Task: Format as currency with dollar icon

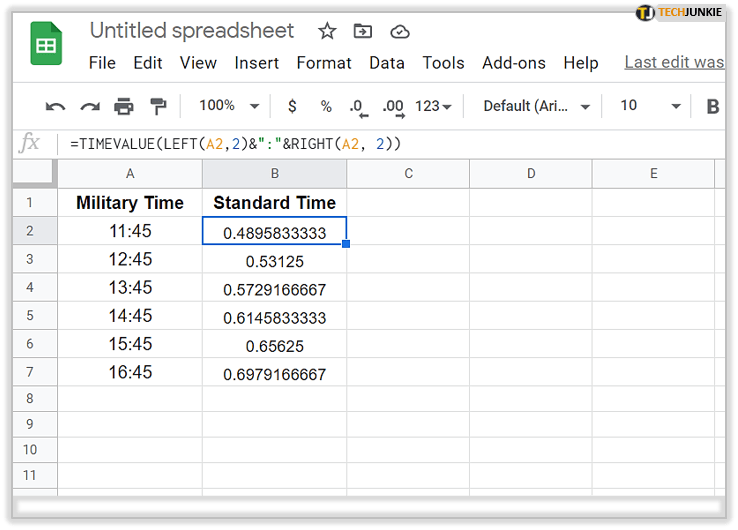Action: (x=292, y=106)
